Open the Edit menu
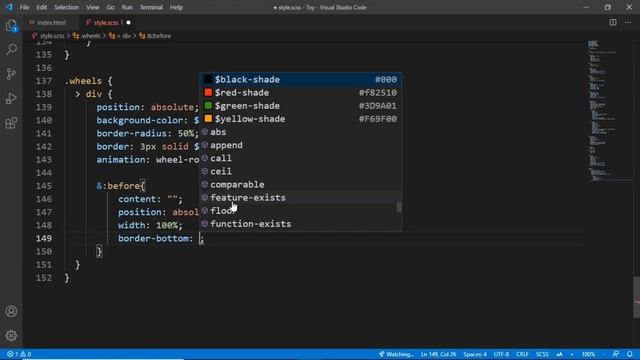Screen dimensions: 640x360 pos(42,7)
